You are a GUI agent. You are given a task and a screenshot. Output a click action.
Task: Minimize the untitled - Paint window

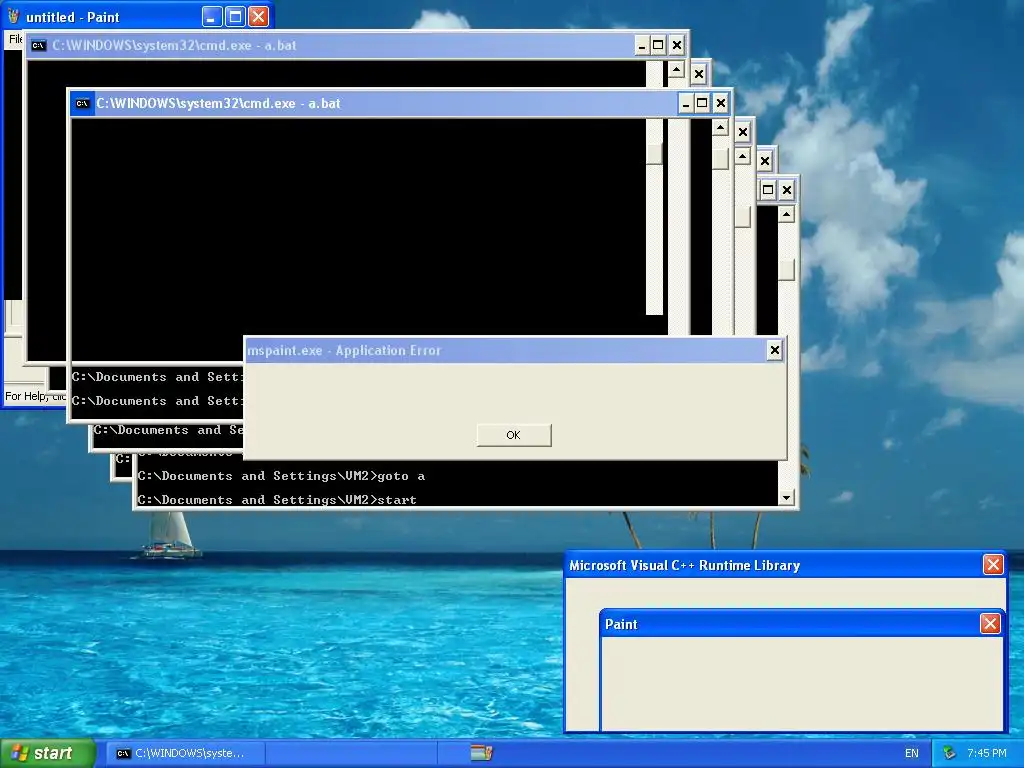click(212, 16)
